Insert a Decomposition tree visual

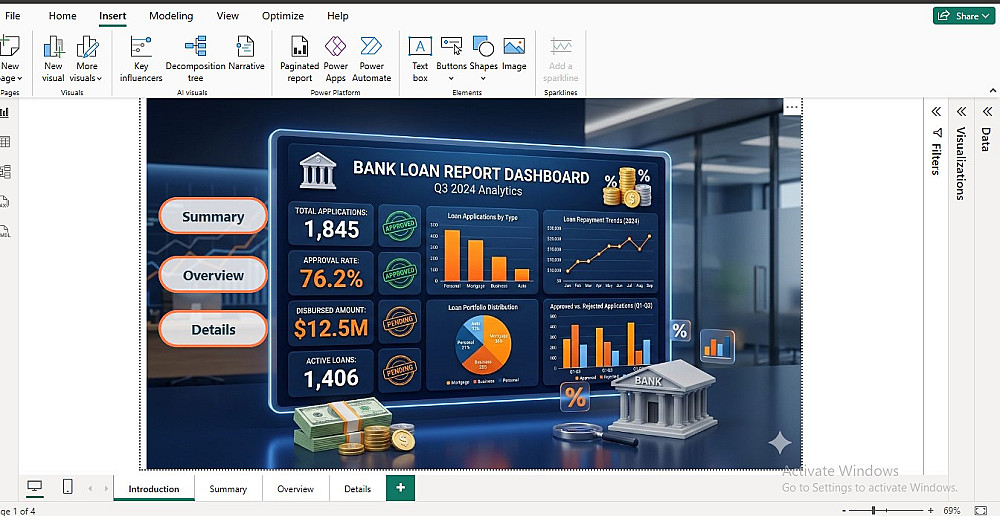coord(195,59)
